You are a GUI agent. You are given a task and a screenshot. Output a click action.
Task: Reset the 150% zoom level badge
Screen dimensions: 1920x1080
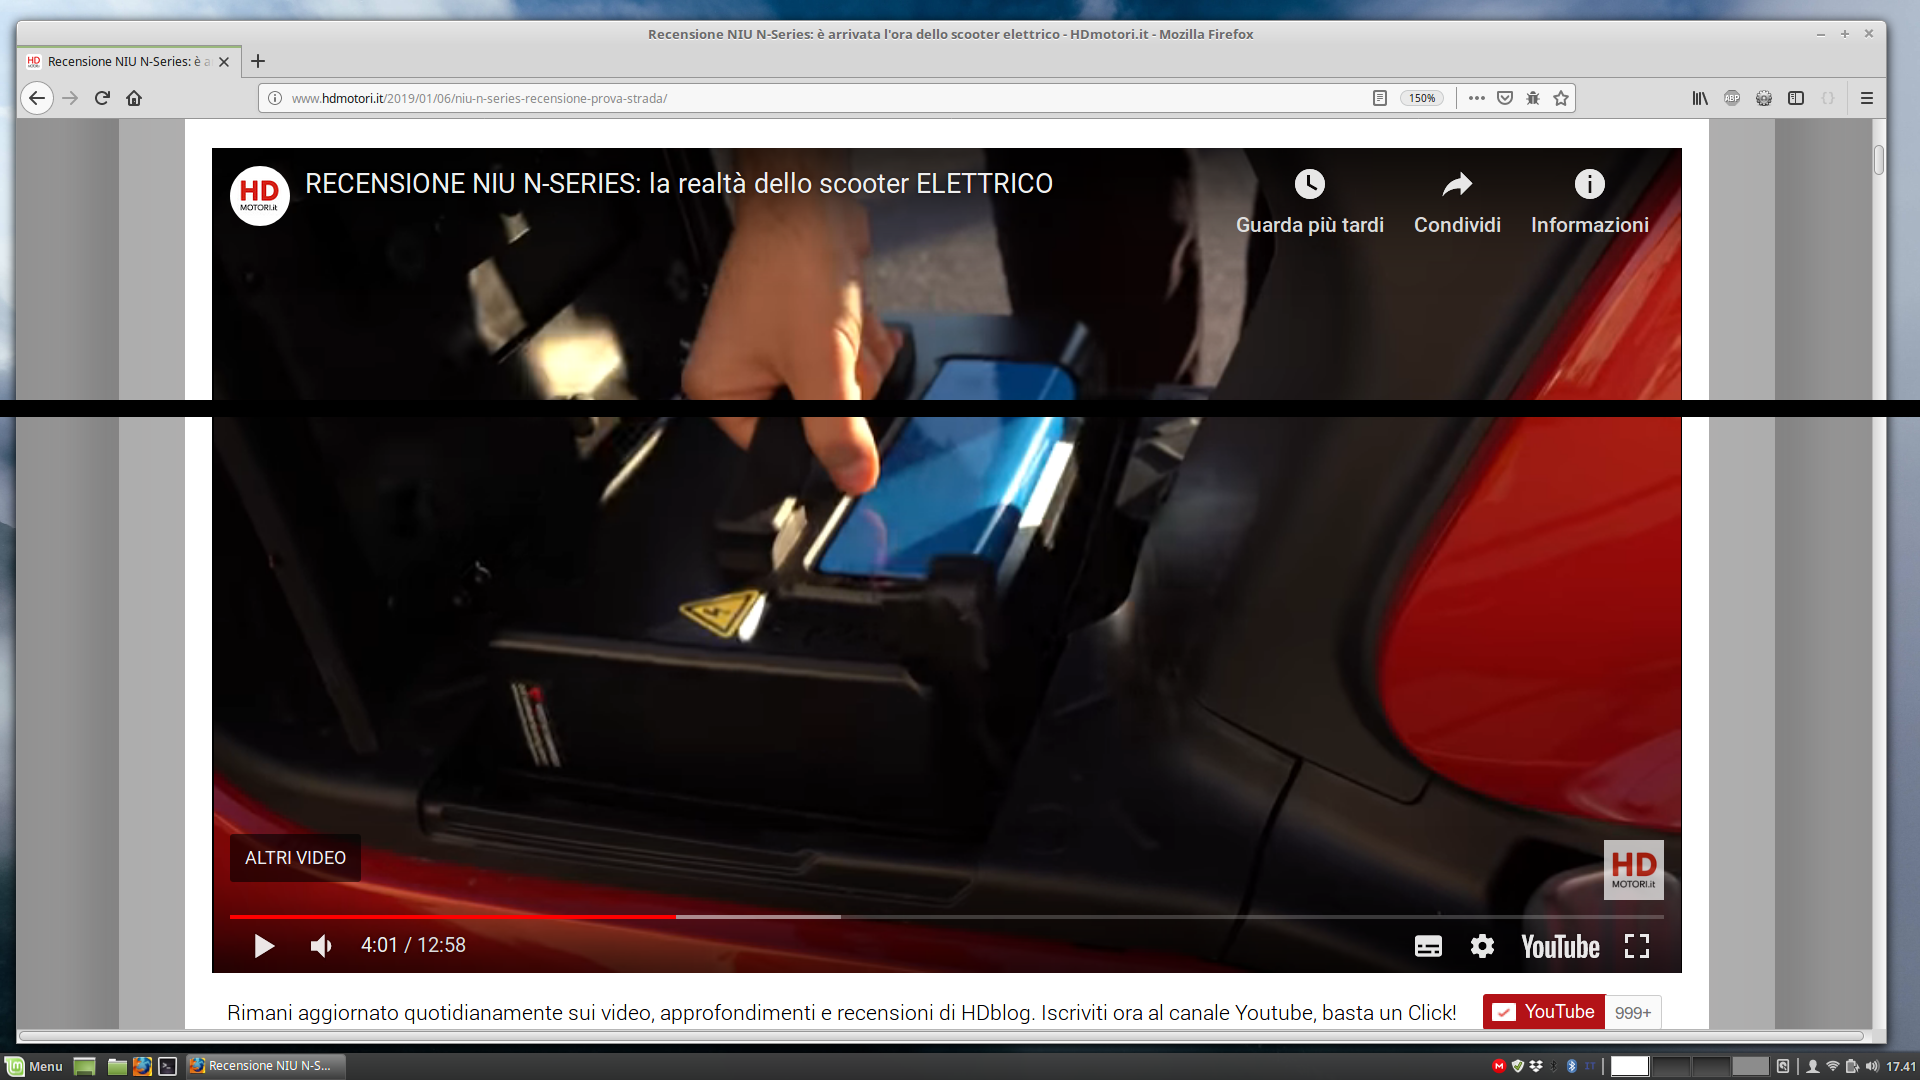click(x=1422, y=98)
